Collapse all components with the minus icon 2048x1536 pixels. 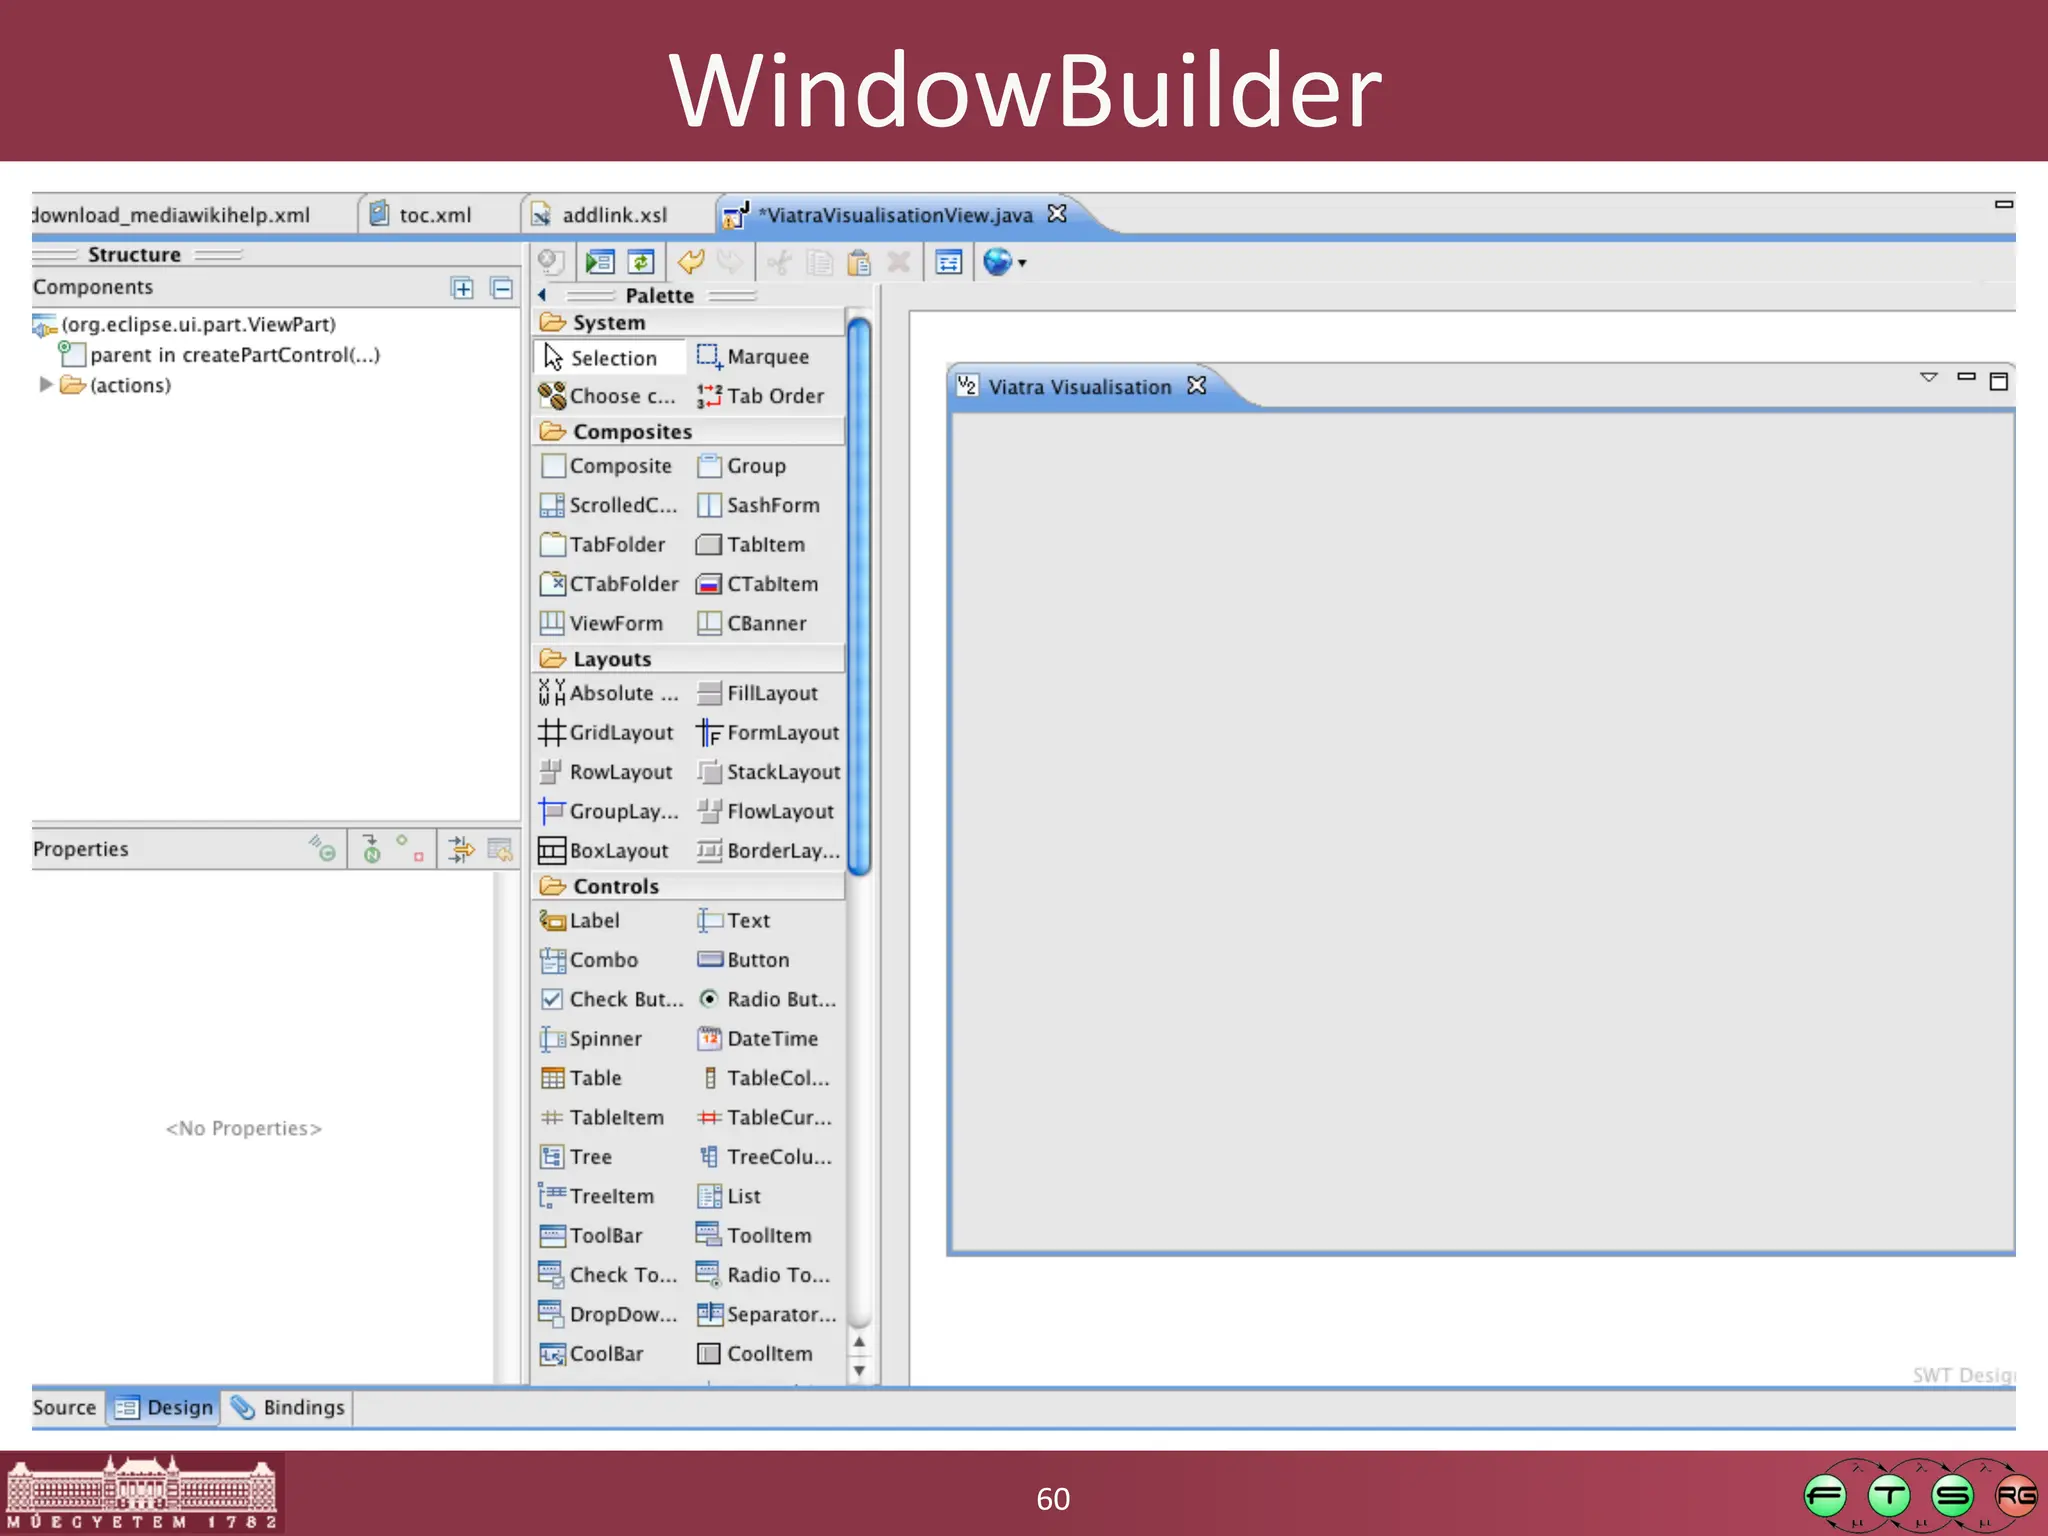pos(502,288)
